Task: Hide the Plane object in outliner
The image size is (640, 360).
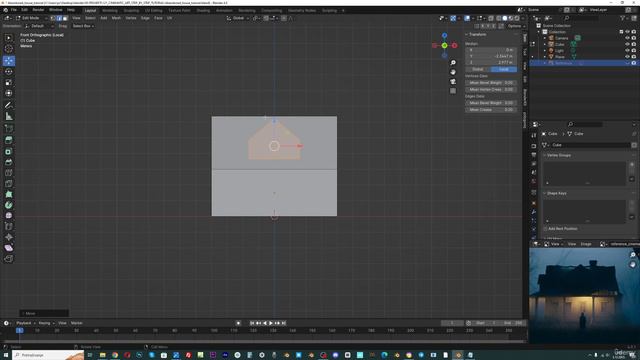Action: 627,57
